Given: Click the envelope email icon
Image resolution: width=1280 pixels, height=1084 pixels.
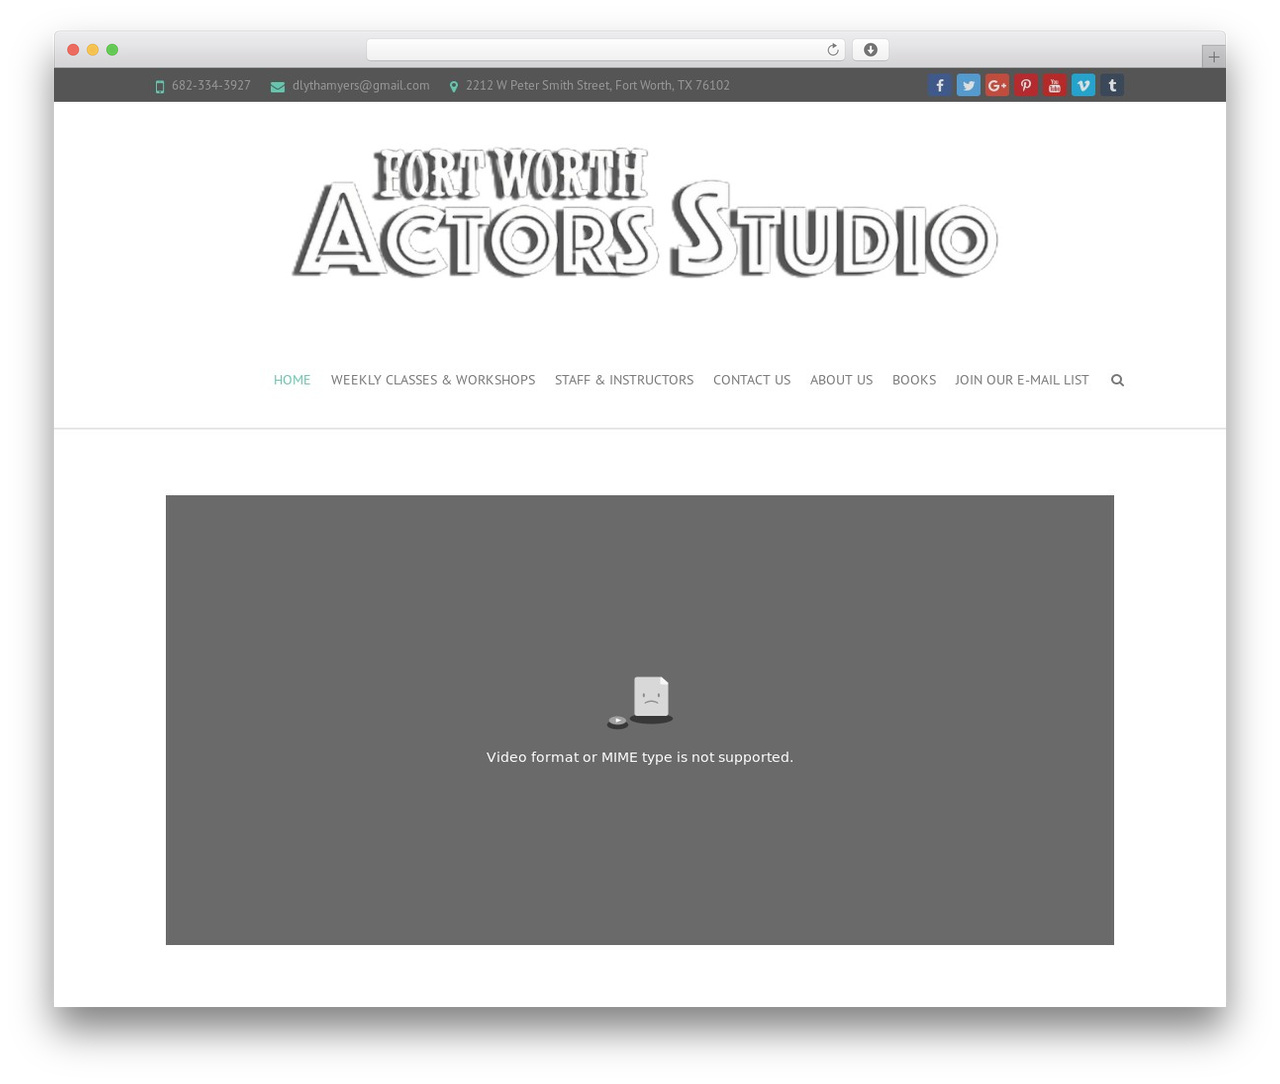Looking at the screenshot, I should [278, 87].
